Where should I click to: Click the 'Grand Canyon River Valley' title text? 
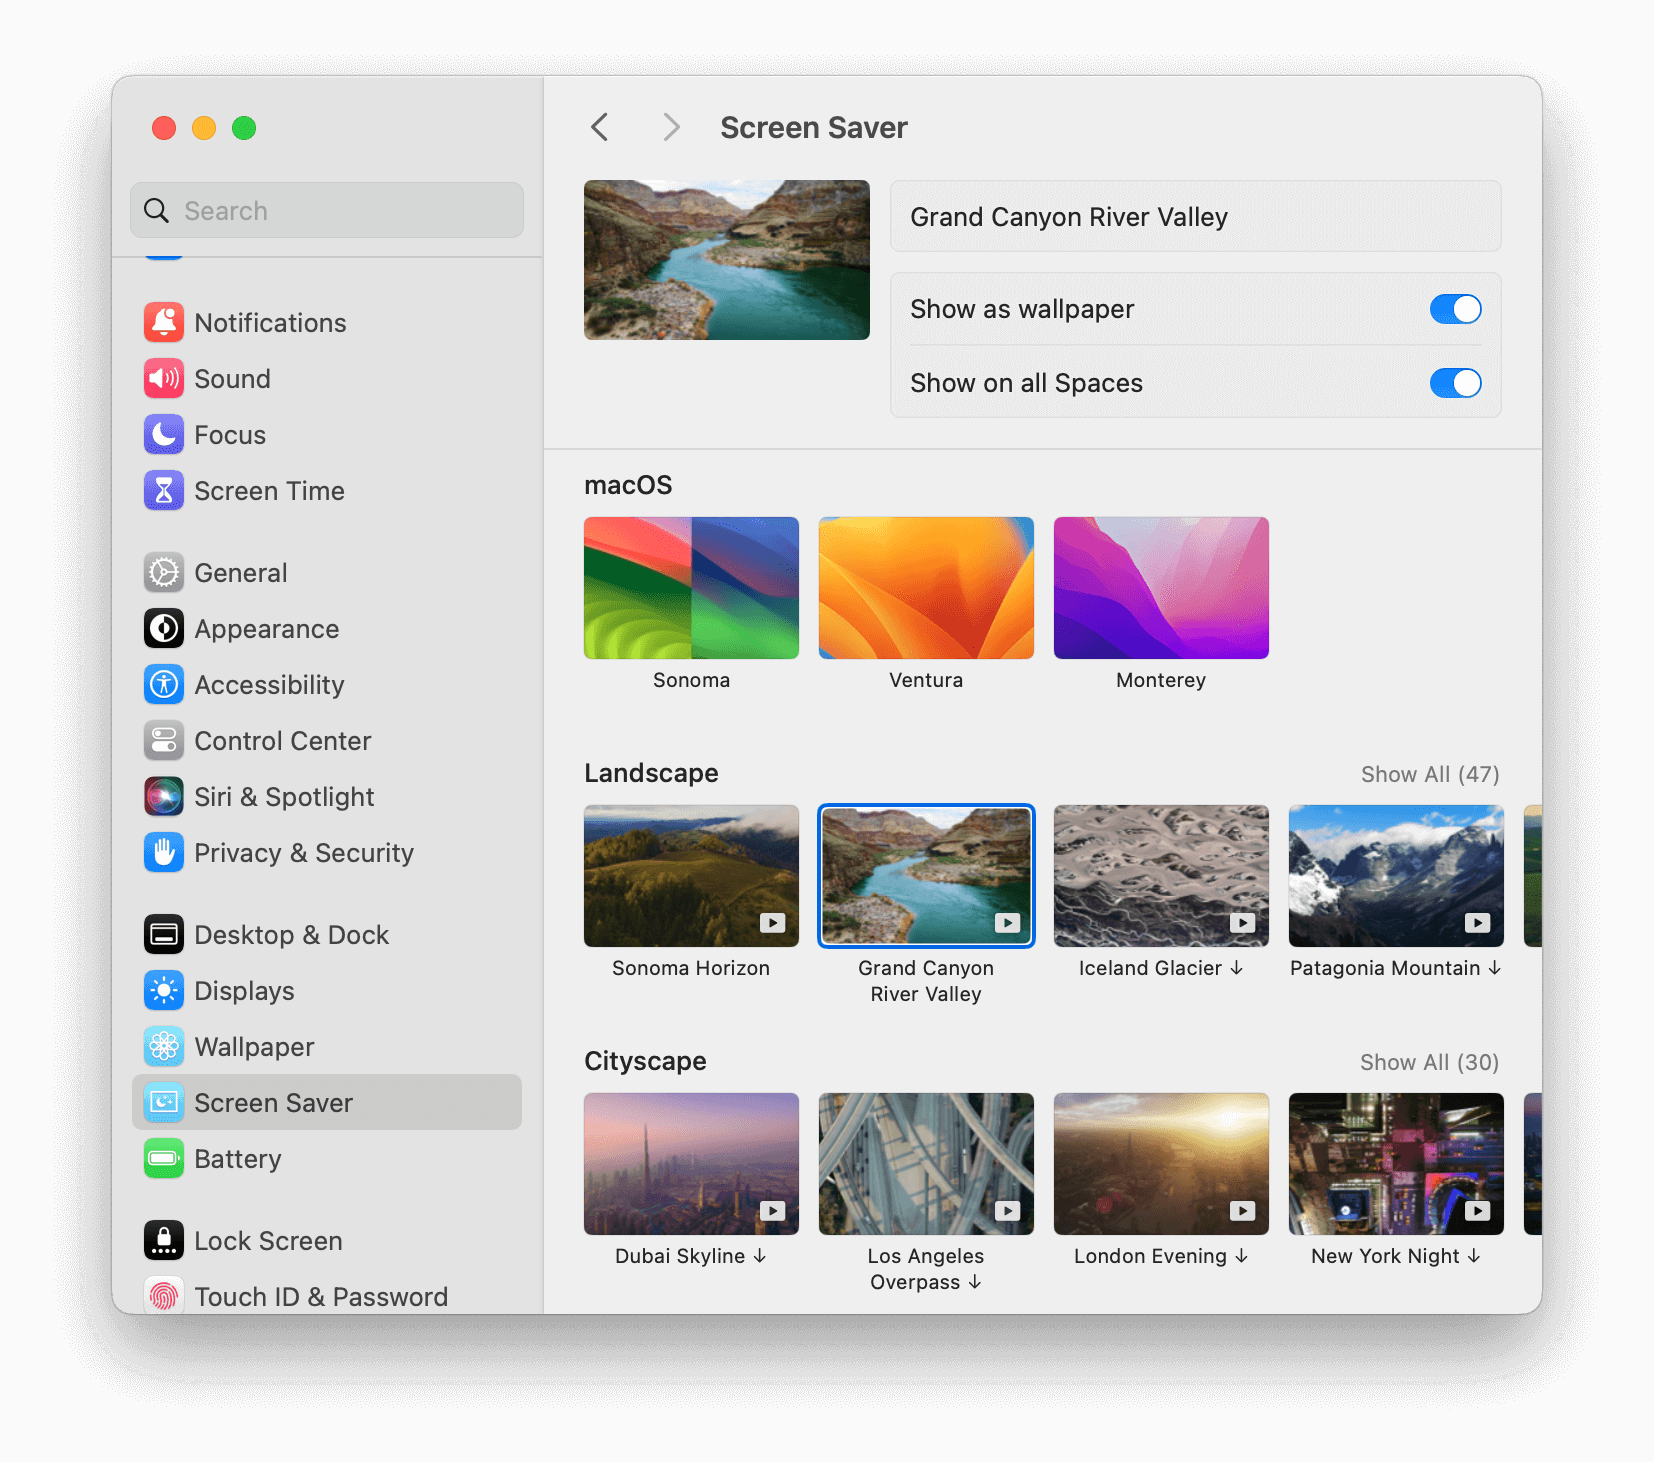pos(1069,217)
